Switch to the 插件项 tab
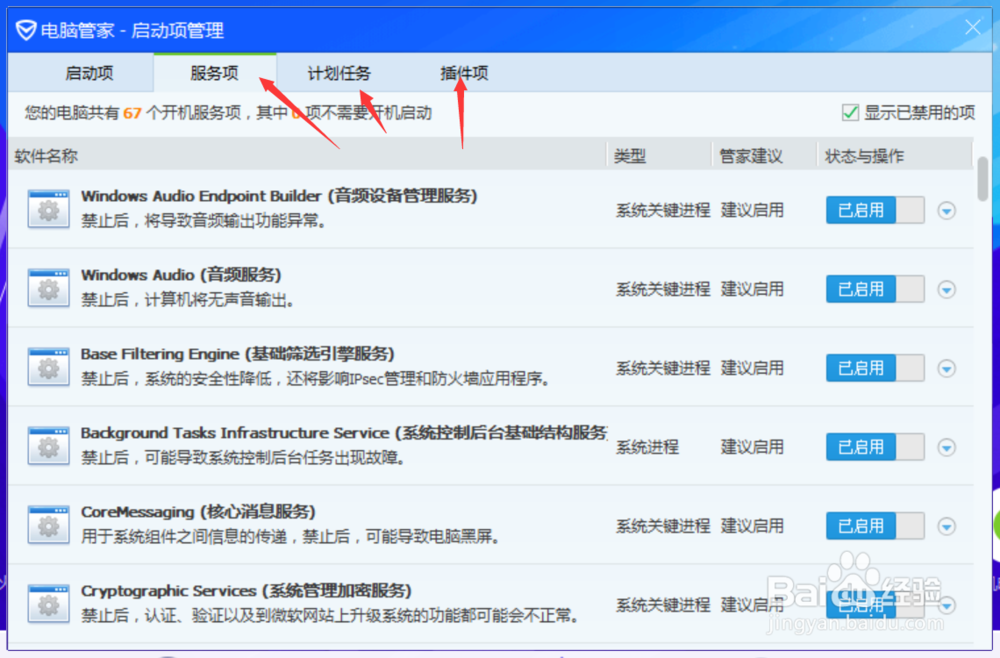This screenshot has height=658, width=1000. click(463, 72)
